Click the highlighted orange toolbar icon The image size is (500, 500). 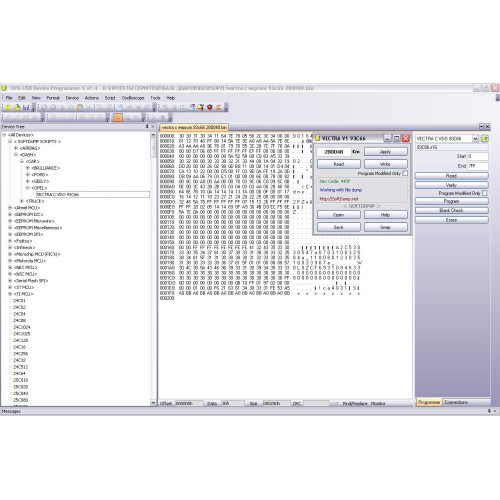118,117
